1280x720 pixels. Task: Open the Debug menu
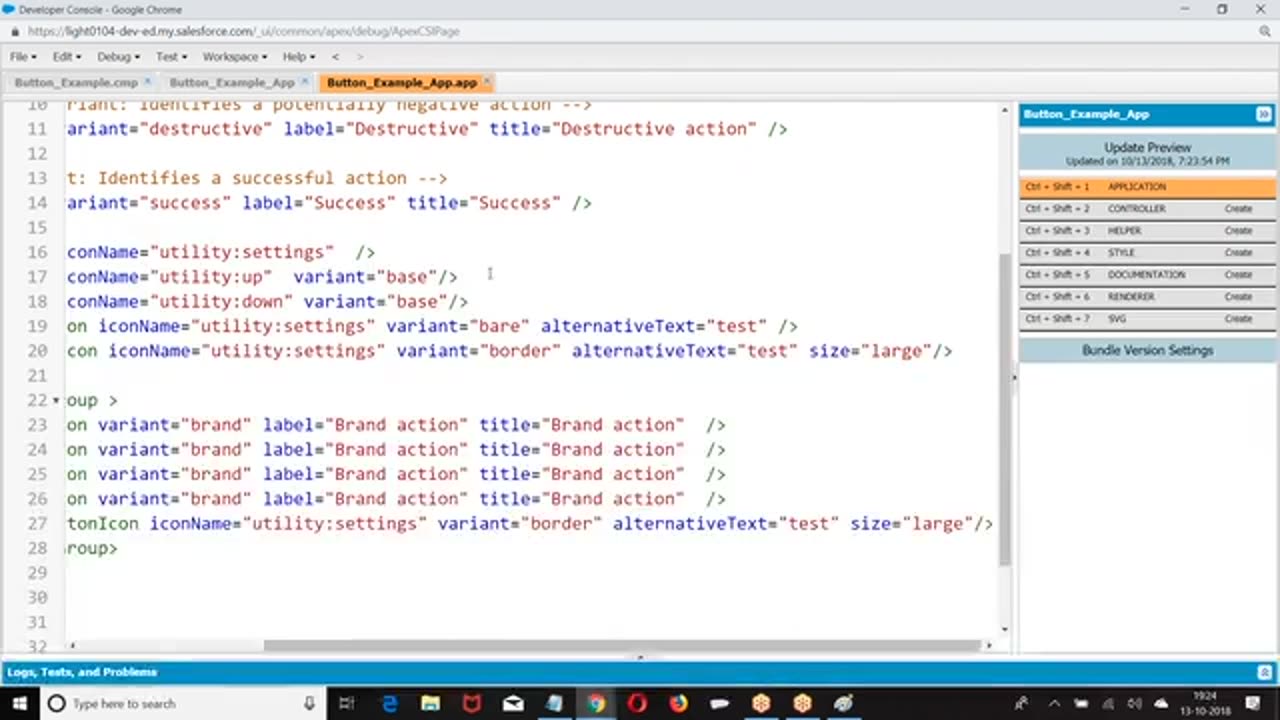(118, 57)
